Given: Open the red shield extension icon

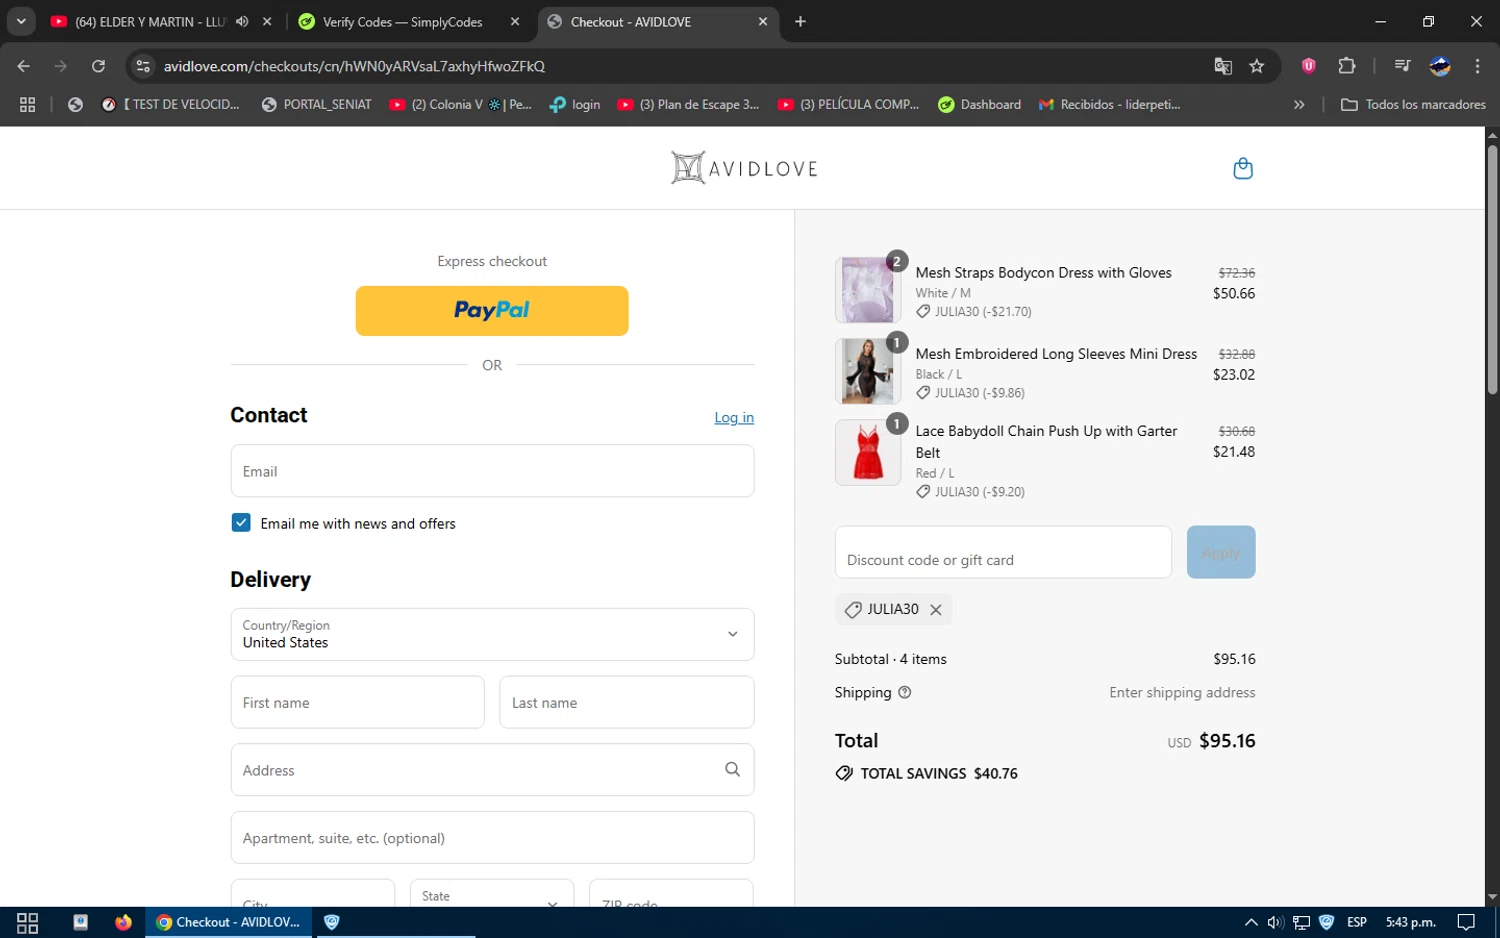Looking at the screenshot, I should click(x=1309, y=66).
